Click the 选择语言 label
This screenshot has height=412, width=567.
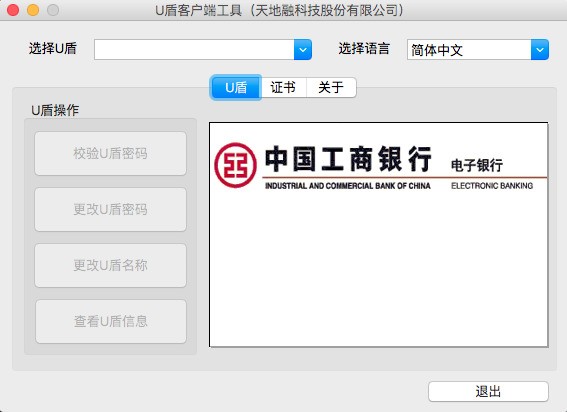tap(364, 48)
